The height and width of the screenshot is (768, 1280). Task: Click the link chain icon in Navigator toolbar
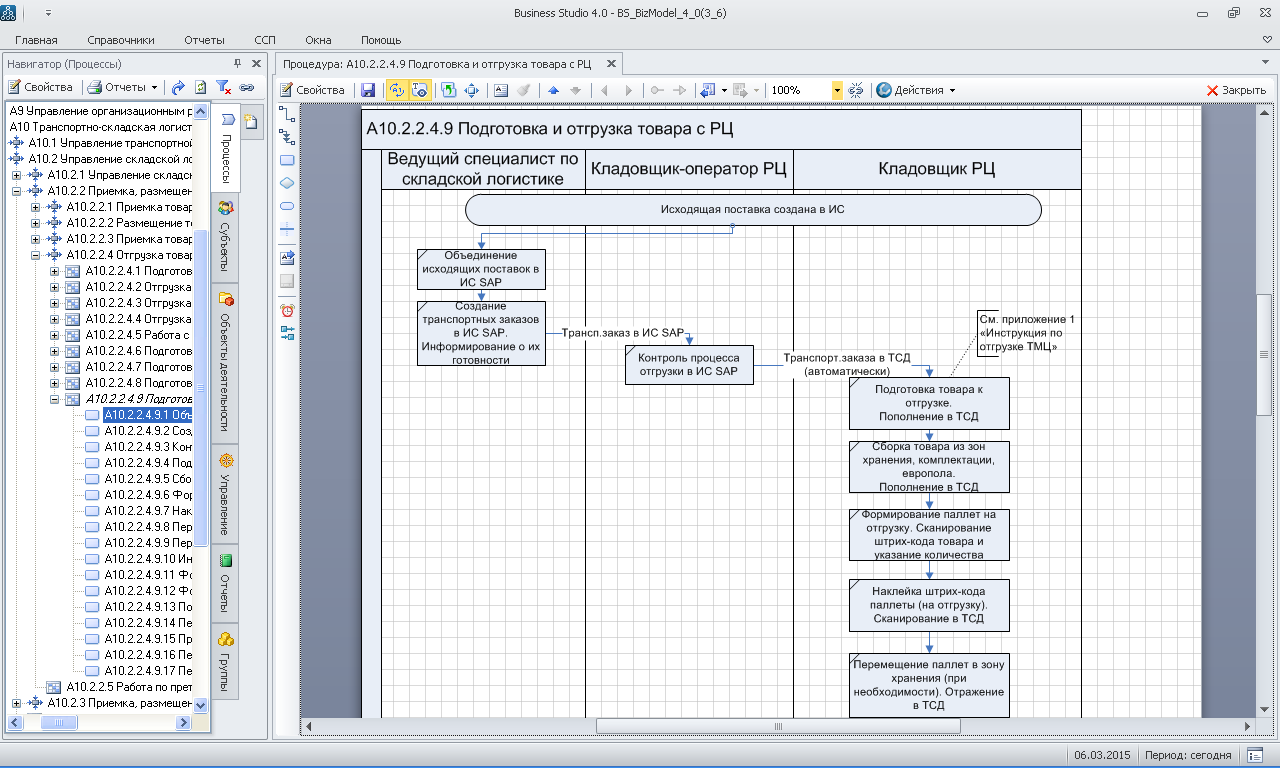point(246,87)
